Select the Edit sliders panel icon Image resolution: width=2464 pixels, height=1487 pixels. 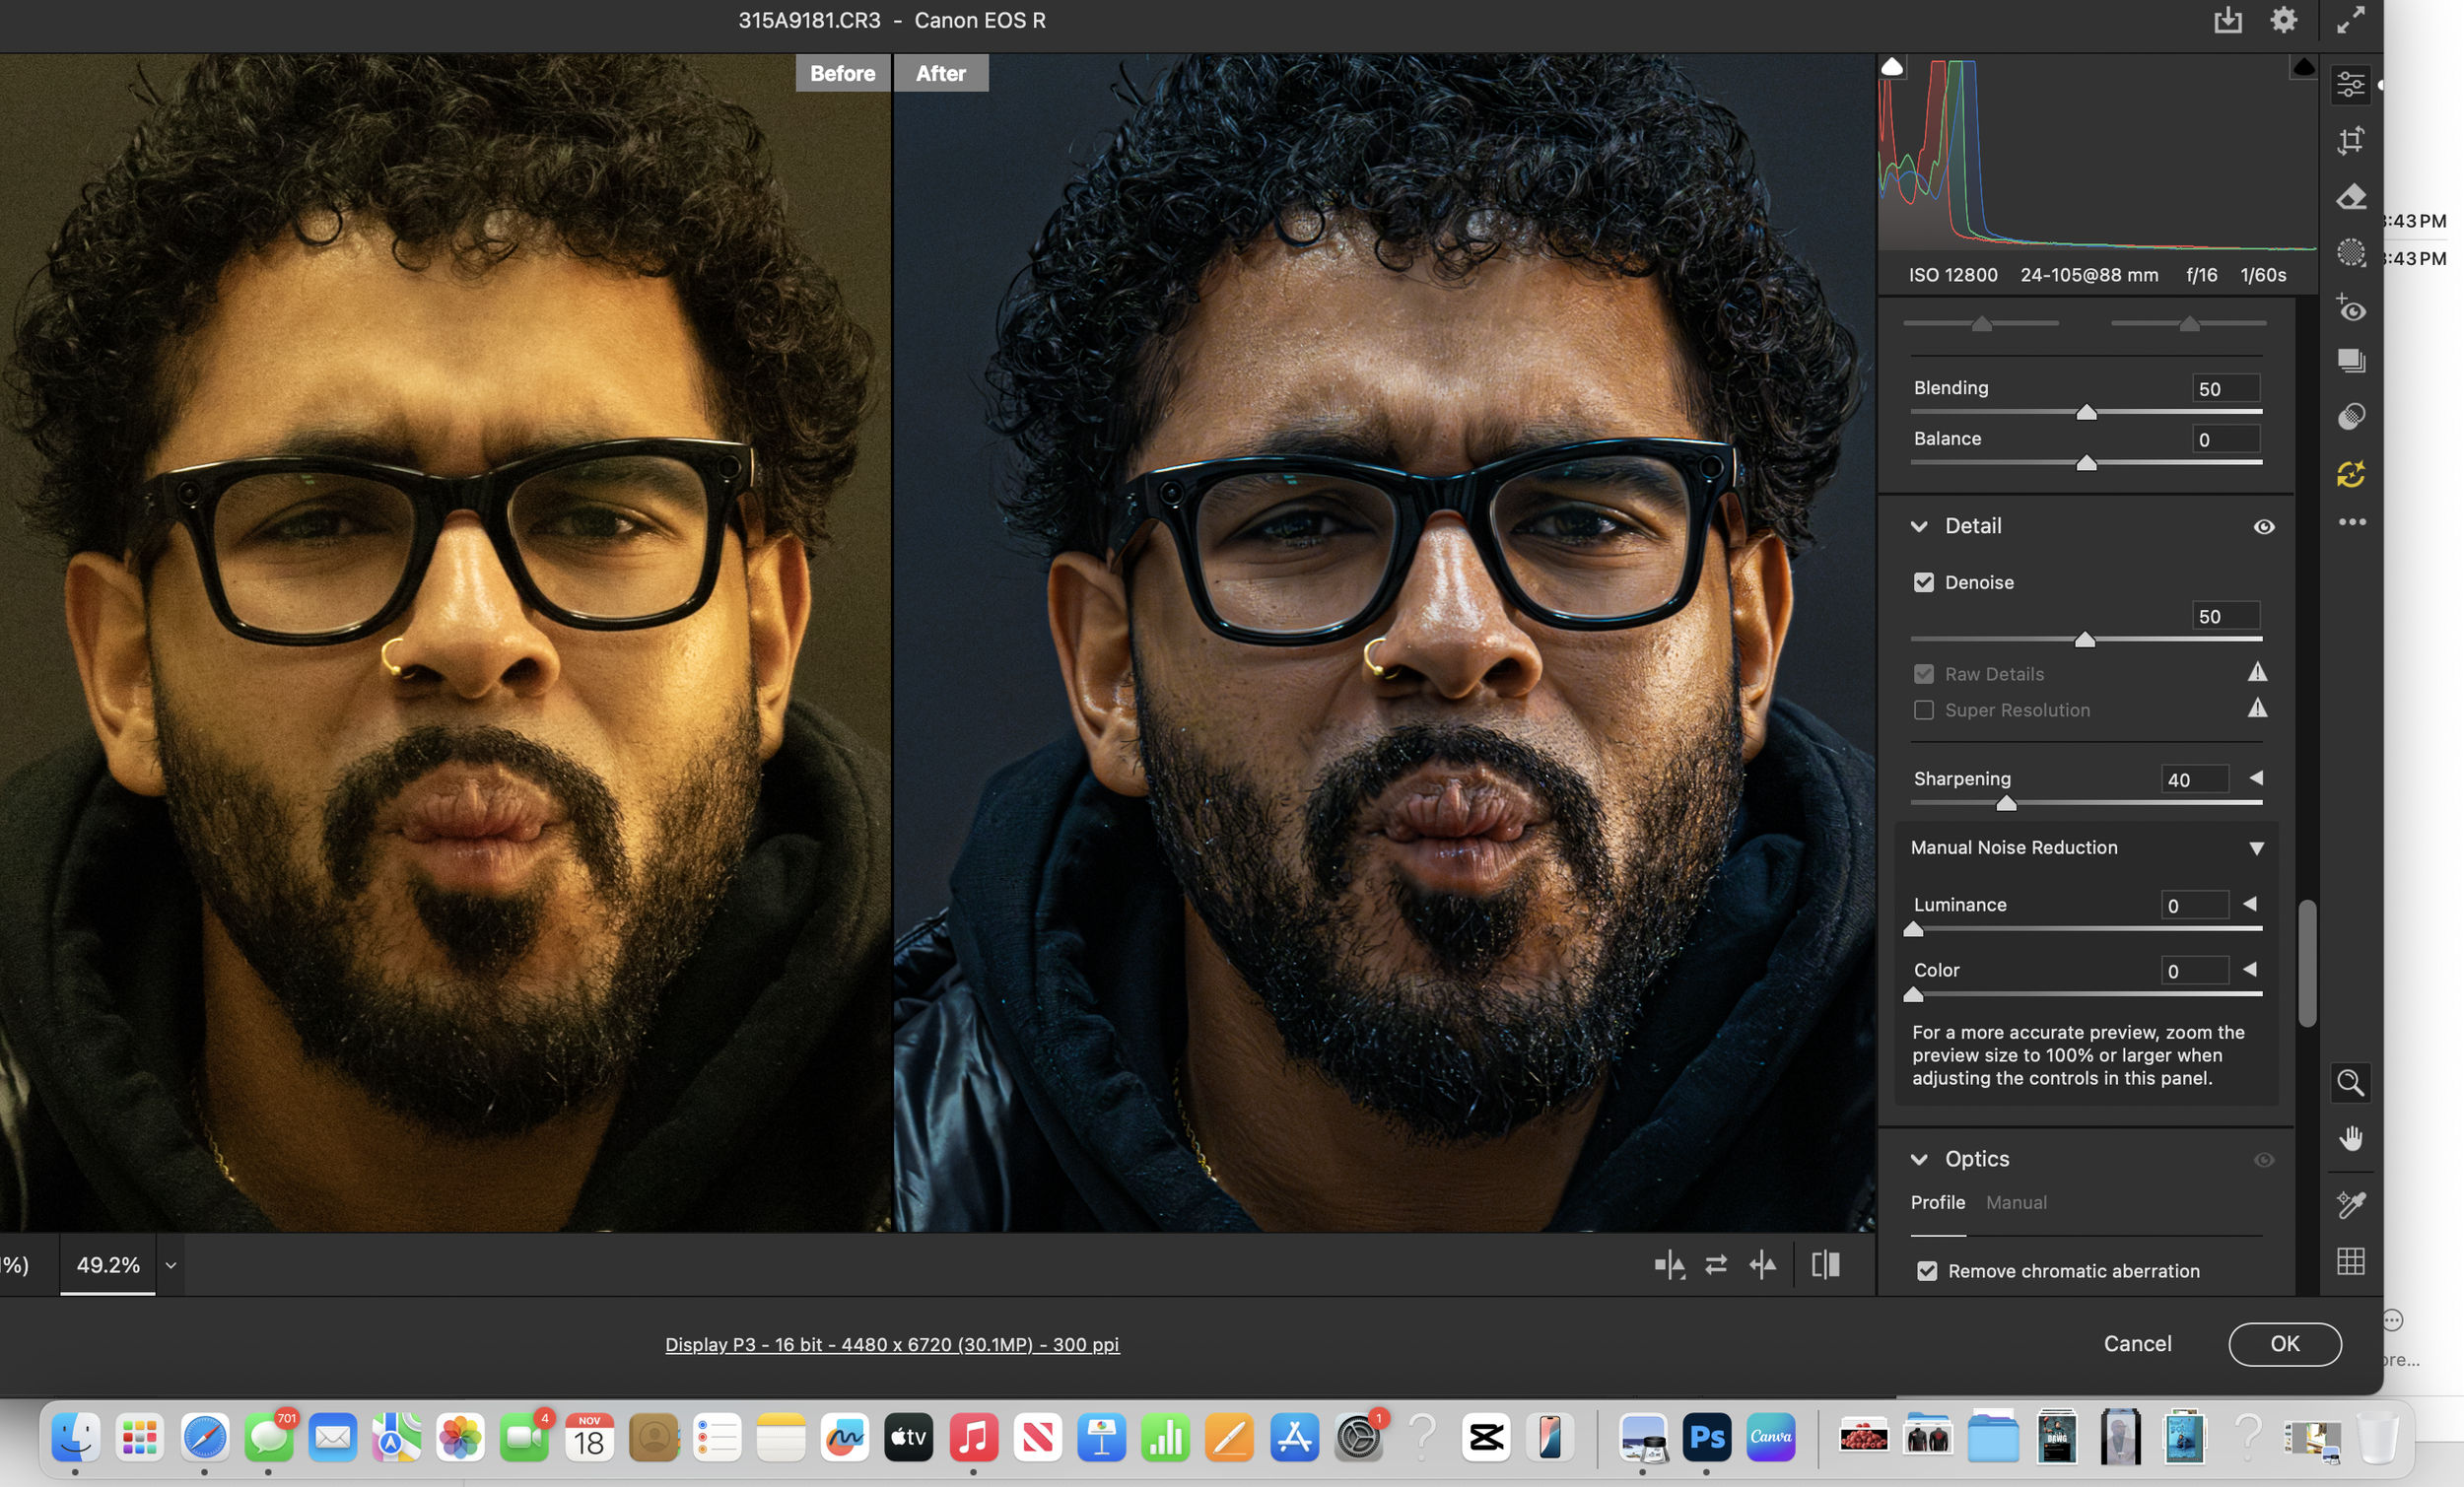pyautogui.click(x=2350, y=84)
